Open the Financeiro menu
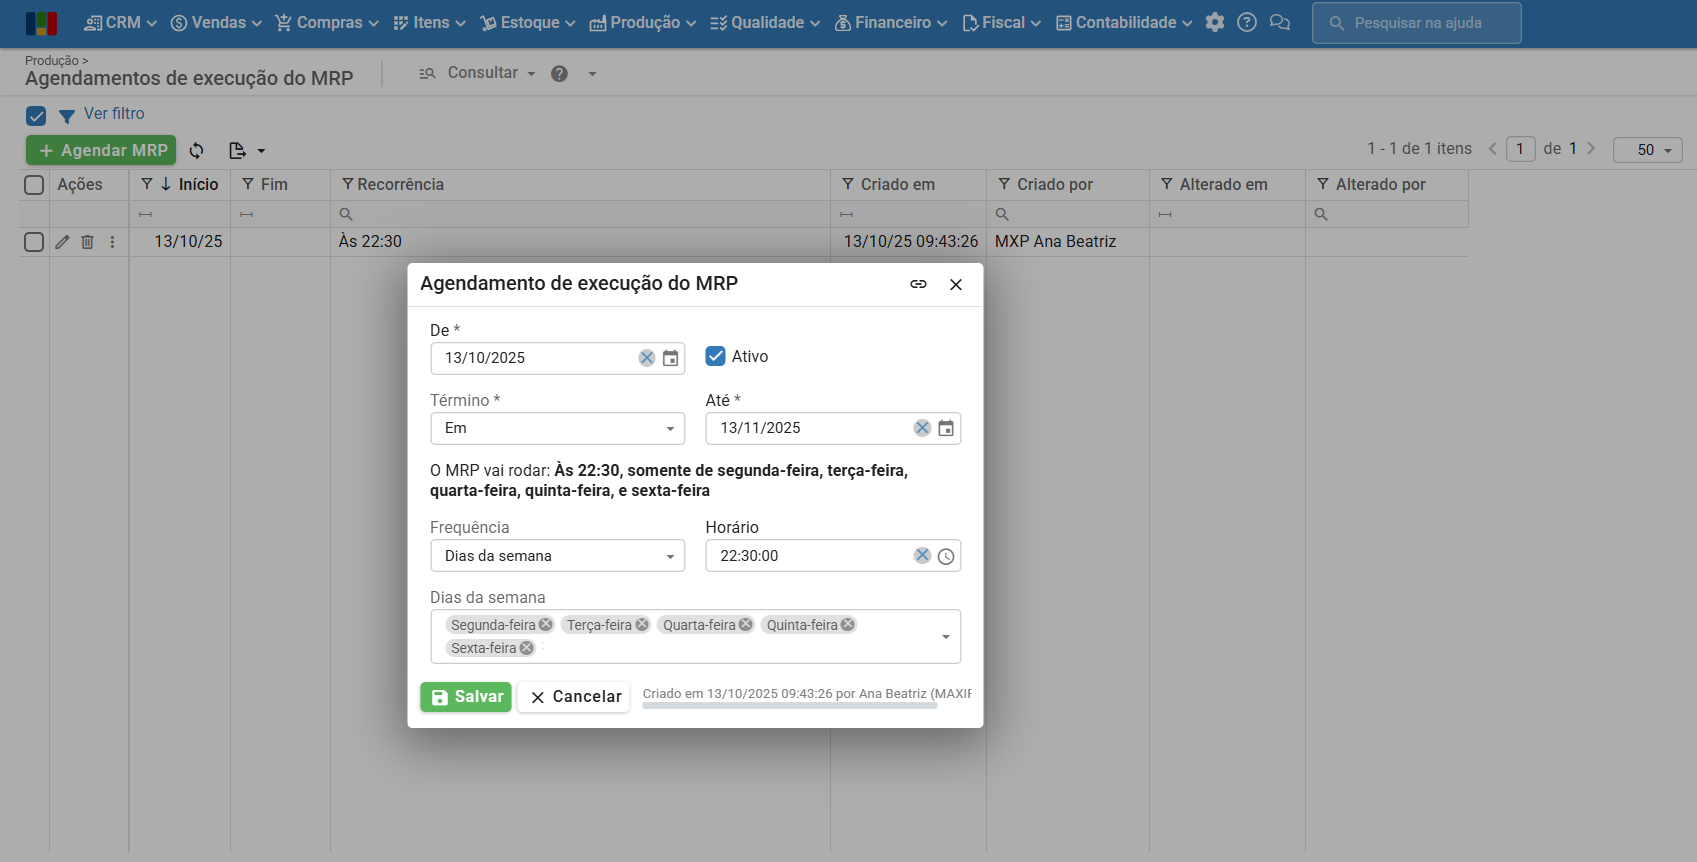 pos(891,23)
